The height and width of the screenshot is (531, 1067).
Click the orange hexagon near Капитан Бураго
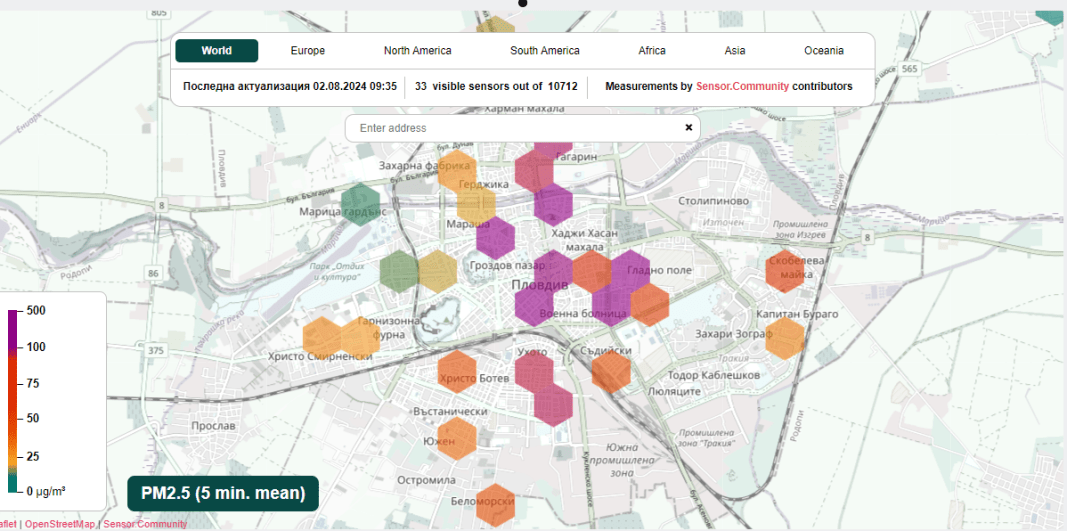tap(784, 338)
